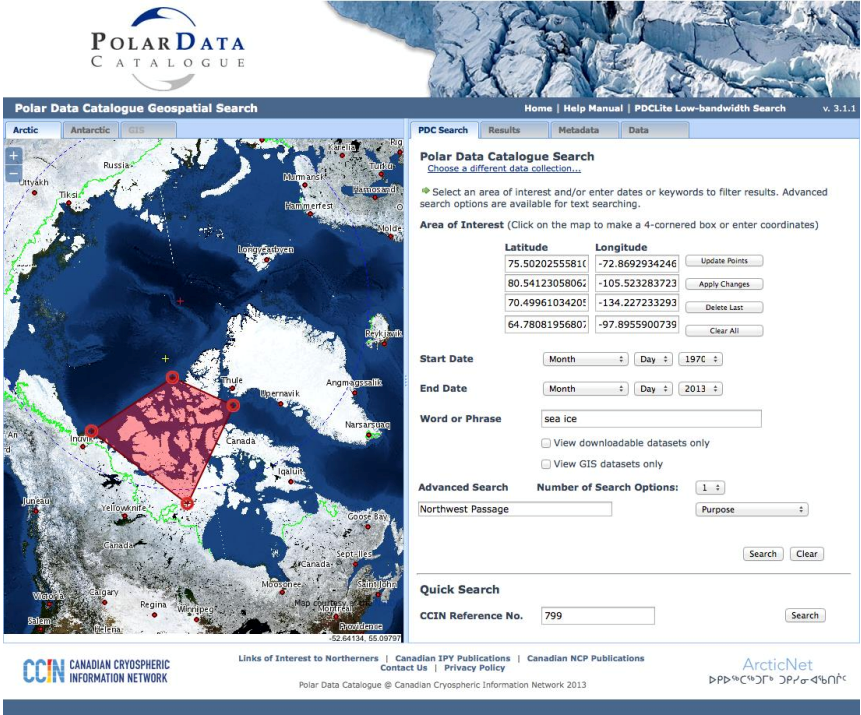Viewport: 861px width, 715px height.
Task: Open Number of Search Options dropdown
Action: 711,488
